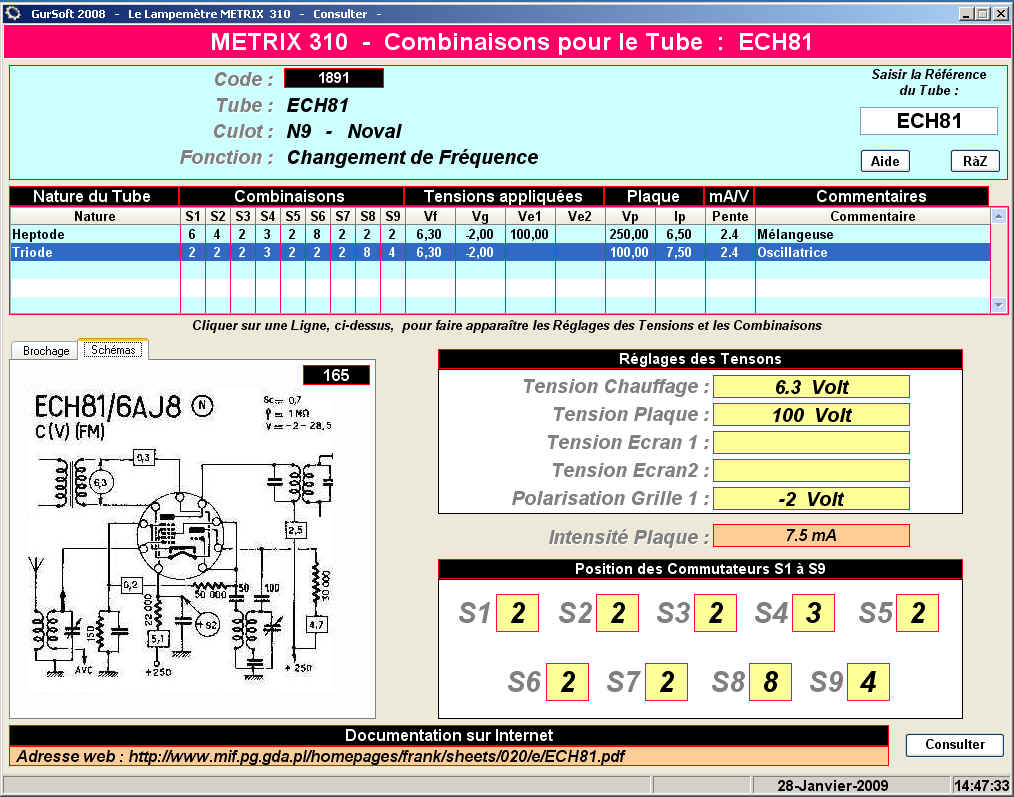The width and height of the screenshot is (1014, 797).
Task: Select the Schémas tab
Action: (x=113, y=349)
